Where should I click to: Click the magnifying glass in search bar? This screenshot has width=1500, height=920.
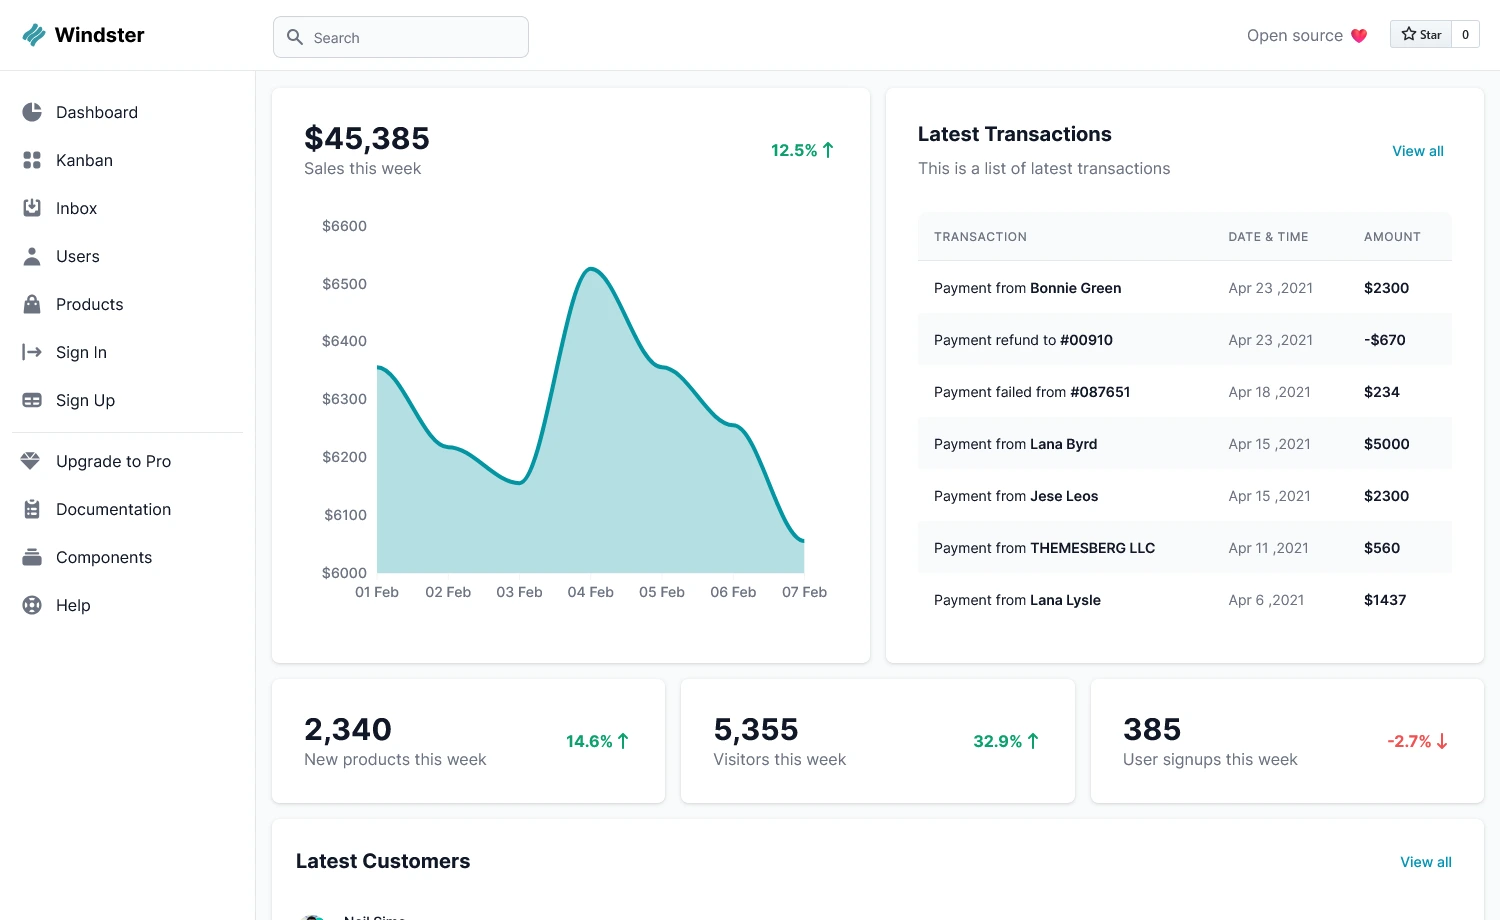coord(295,37)
